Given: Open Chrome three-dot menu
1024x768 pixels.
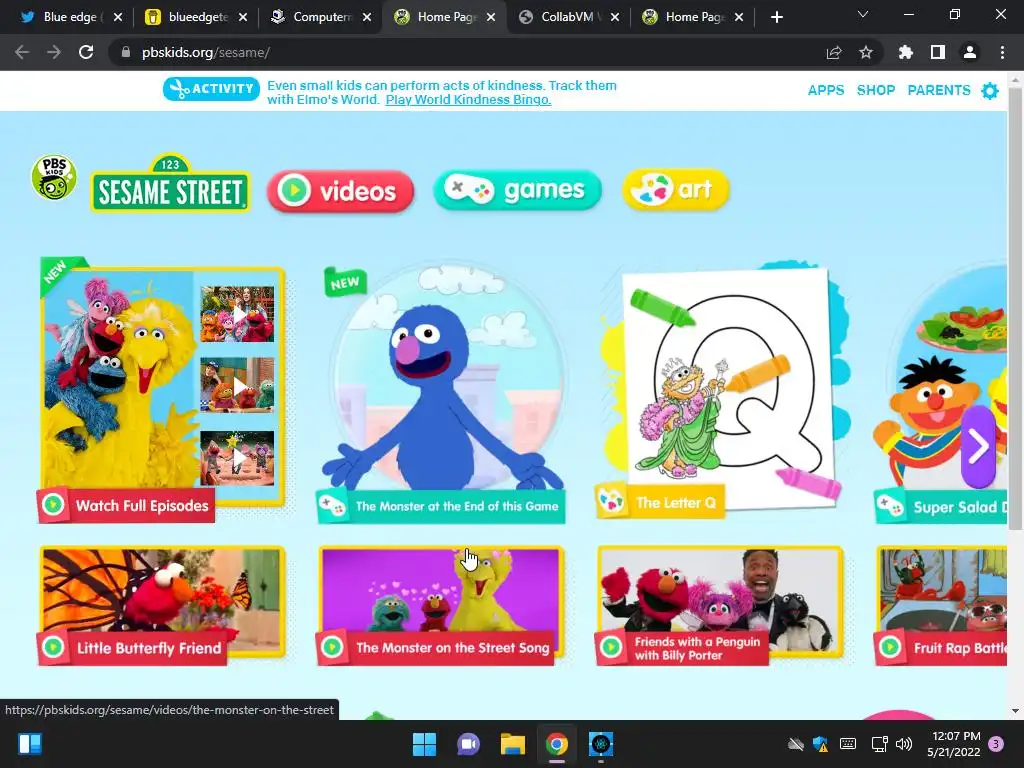Looking at the screenshot, I should pos(1002,52).
